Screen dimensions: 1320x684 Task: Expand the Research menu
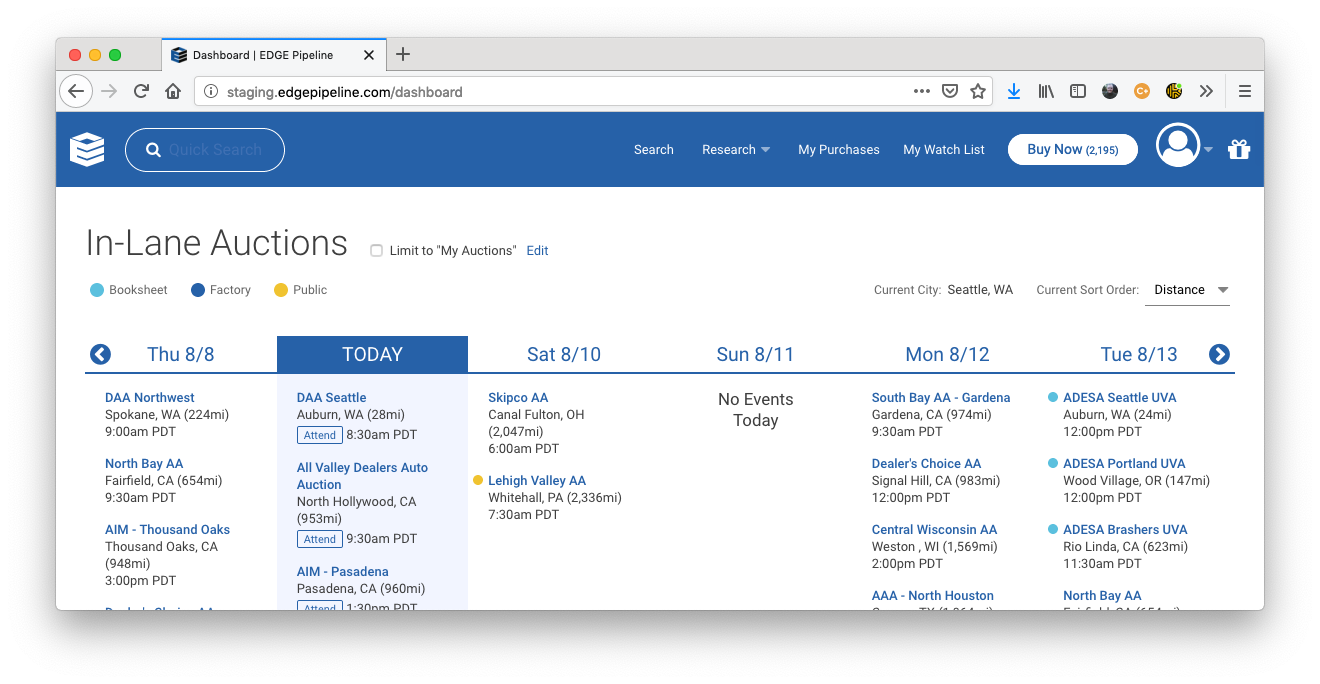736,150
